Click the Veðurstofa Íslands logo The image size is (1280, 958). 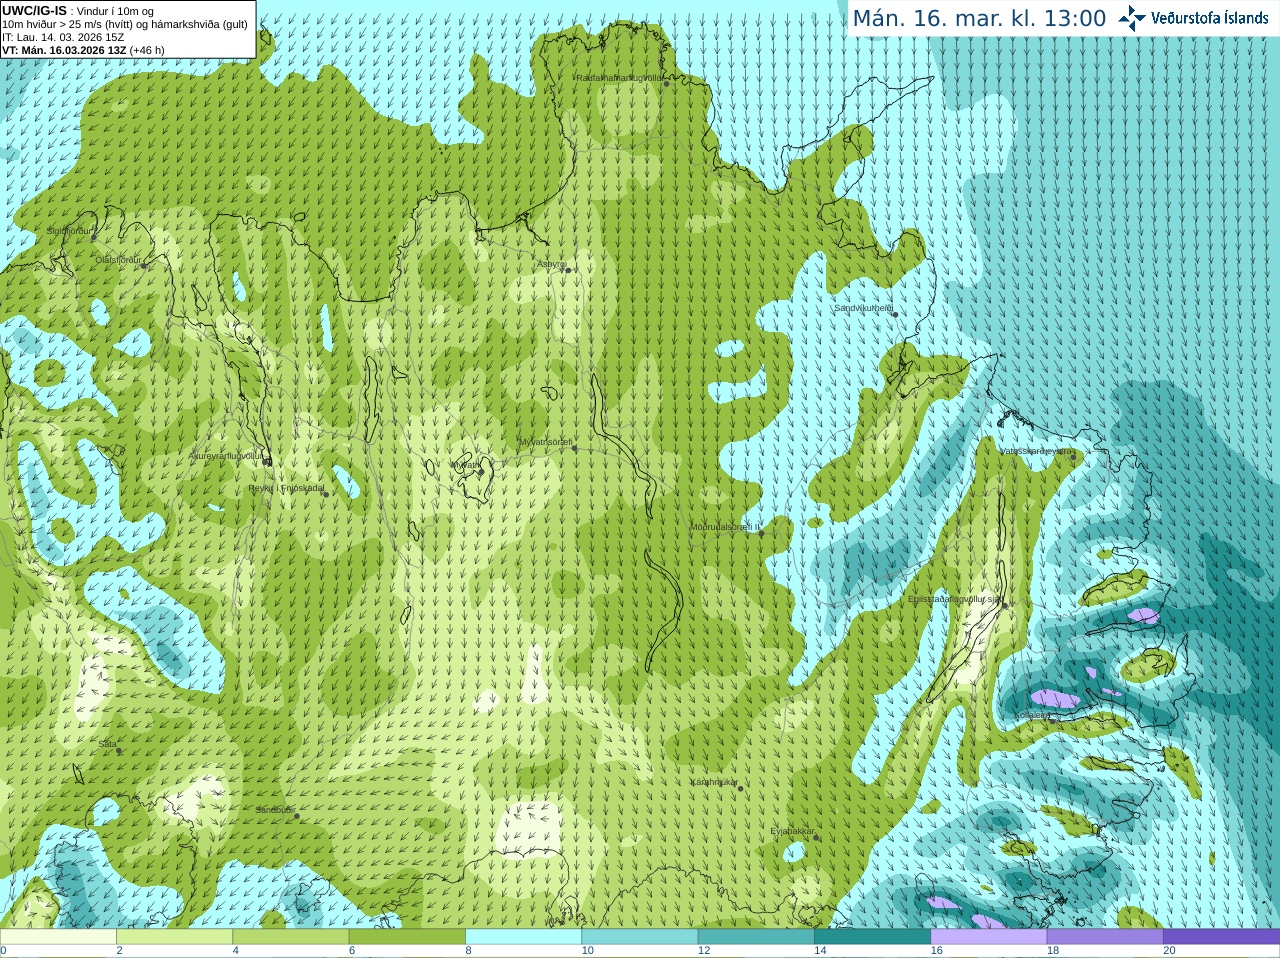point(1195,17)
